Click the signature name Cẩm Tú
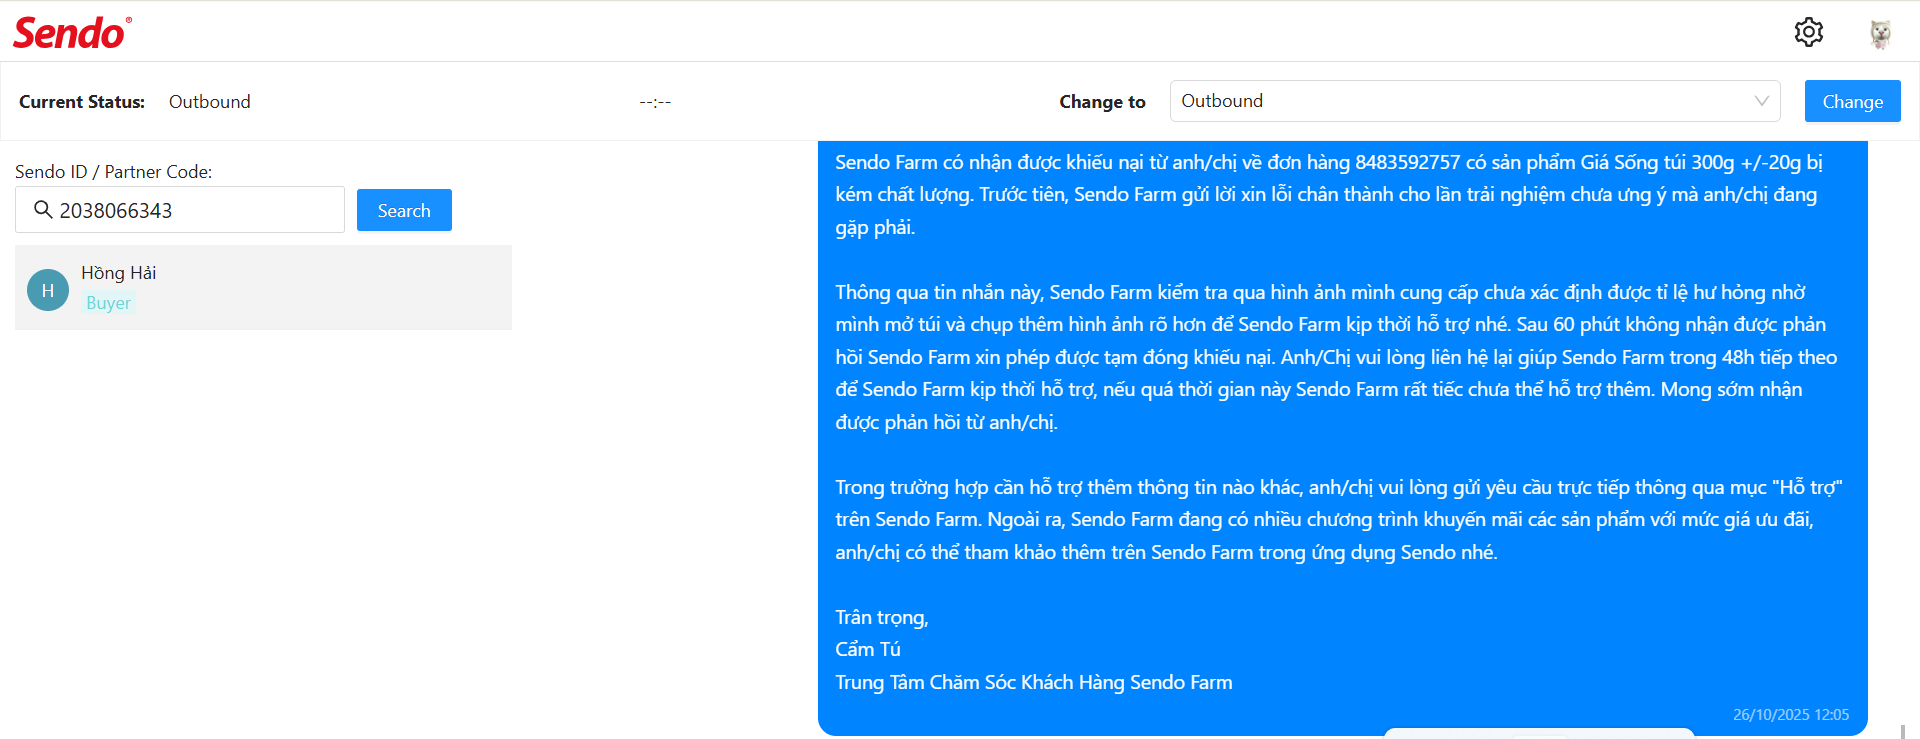This screenshot has height=739, width=1920. 868,650
